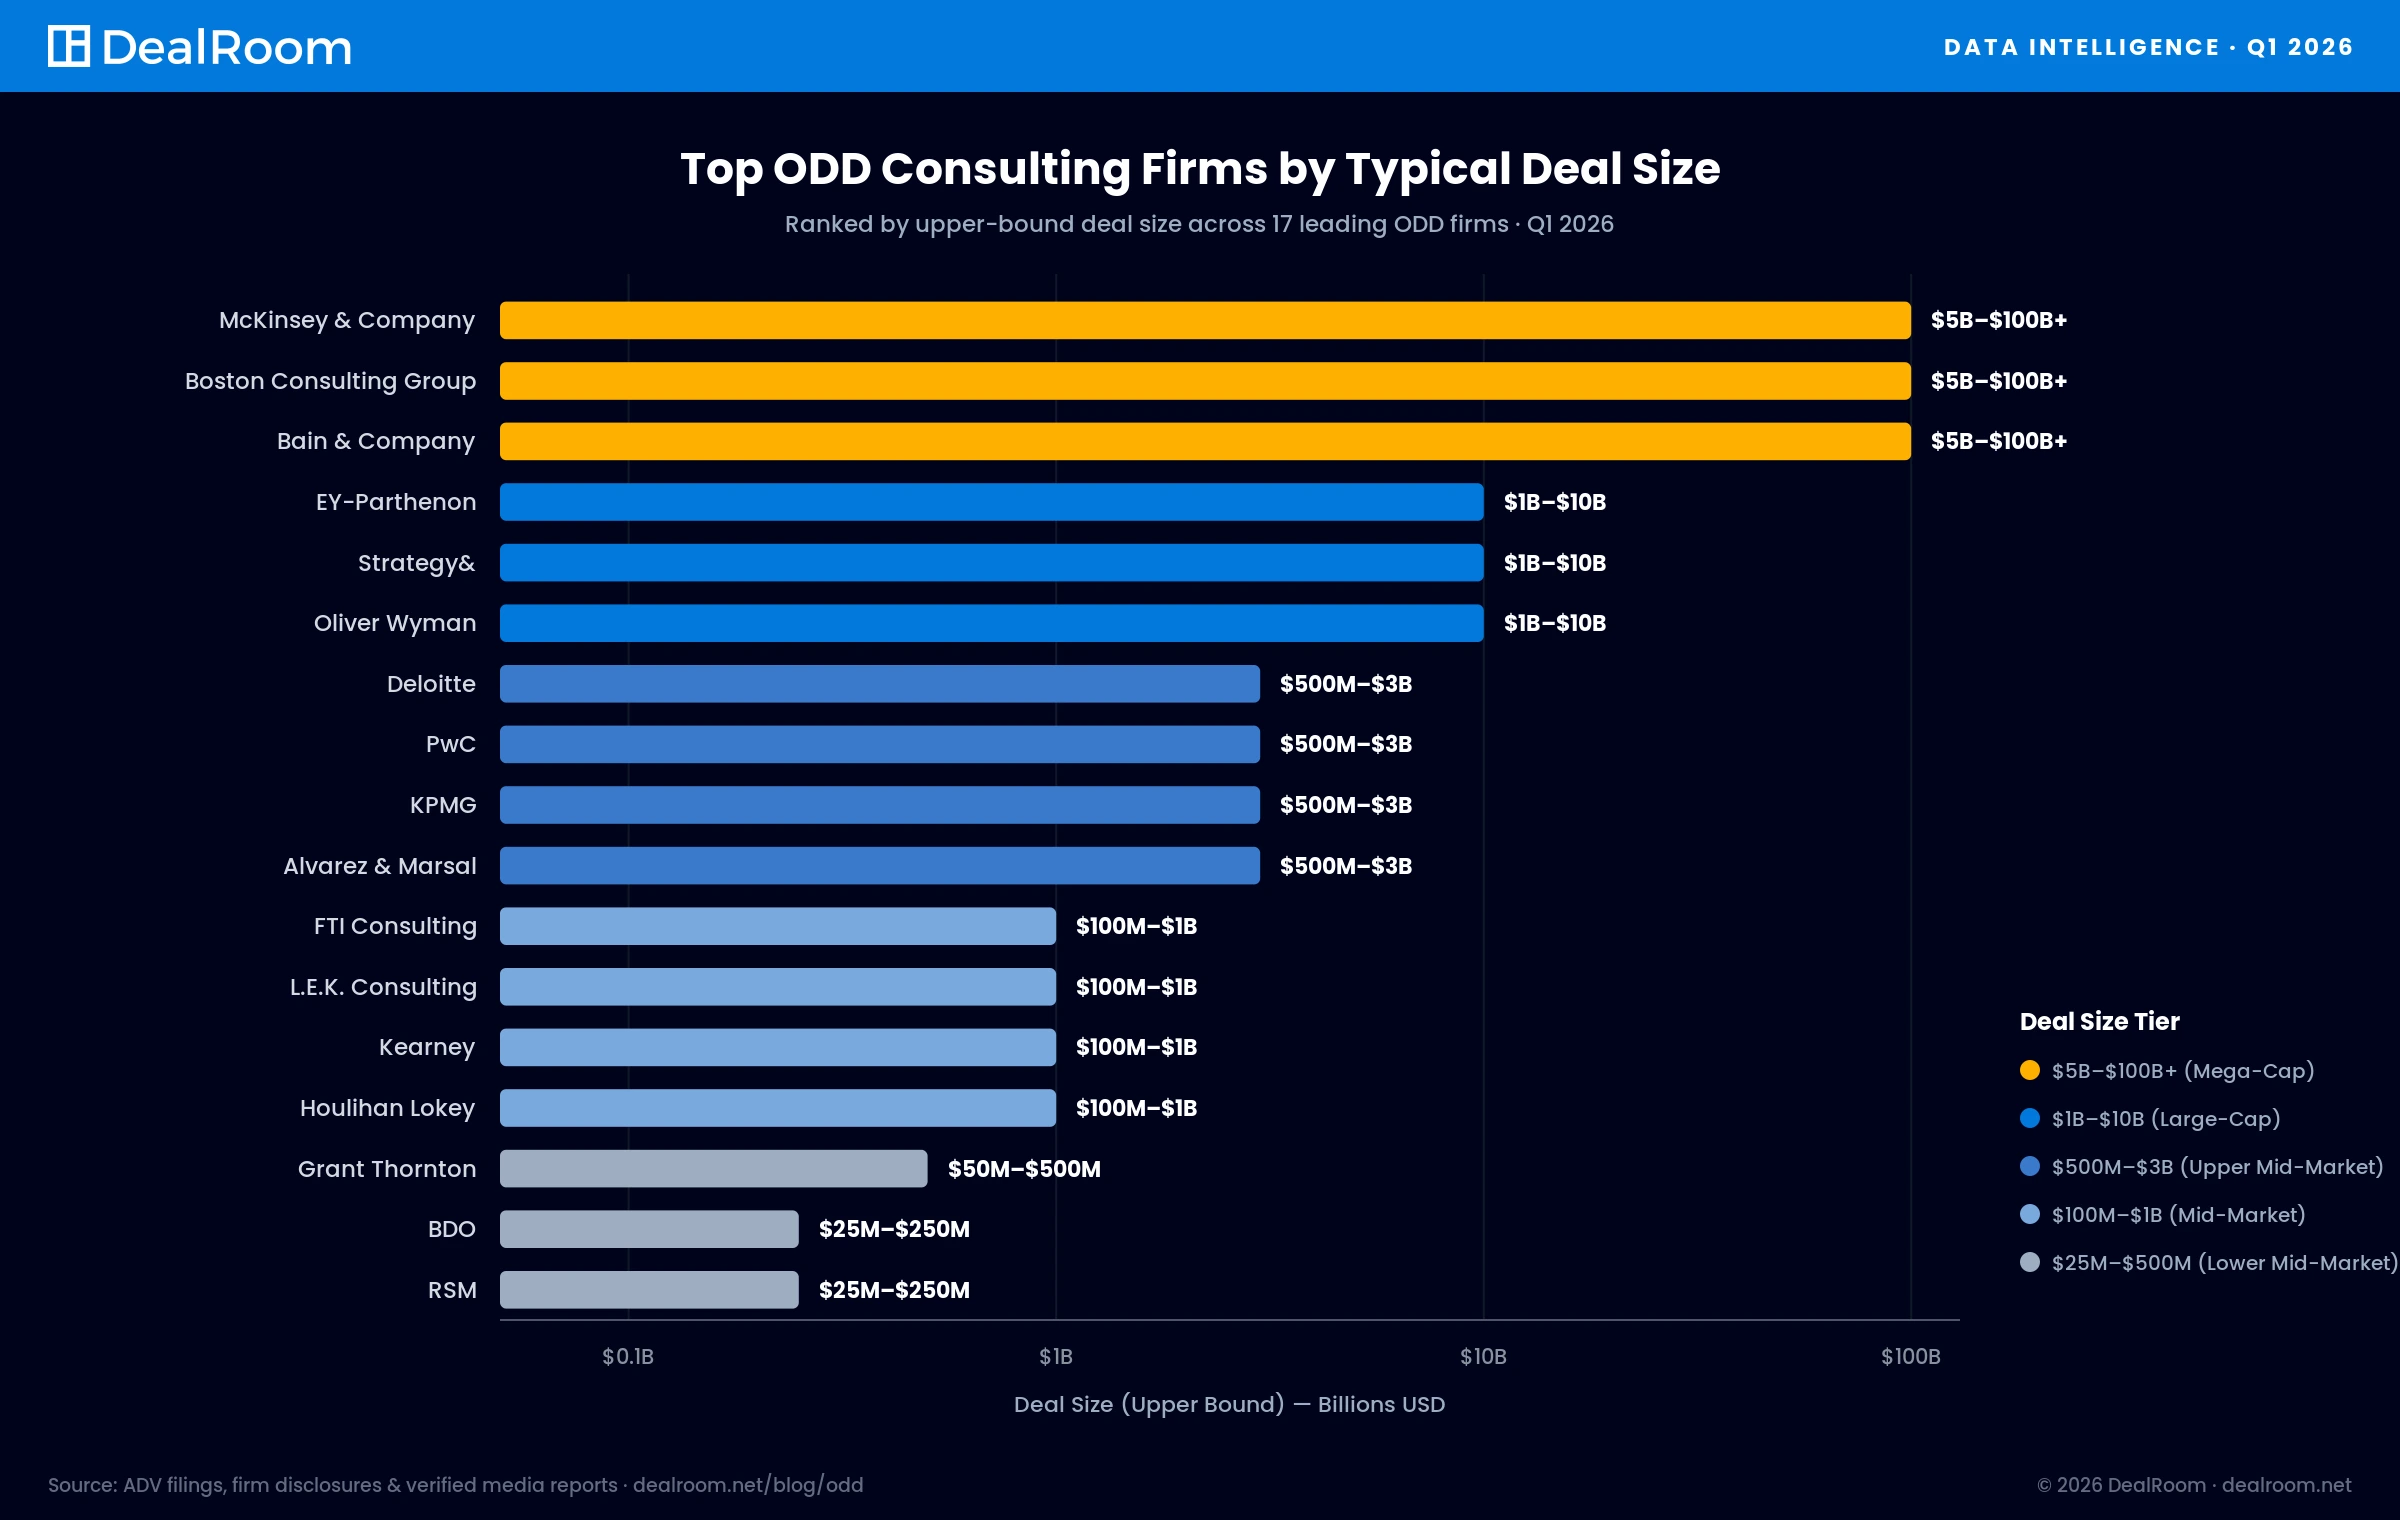
Task: Select the Strategy& bar
Action: pyautogui.click(x=991, y=563)
